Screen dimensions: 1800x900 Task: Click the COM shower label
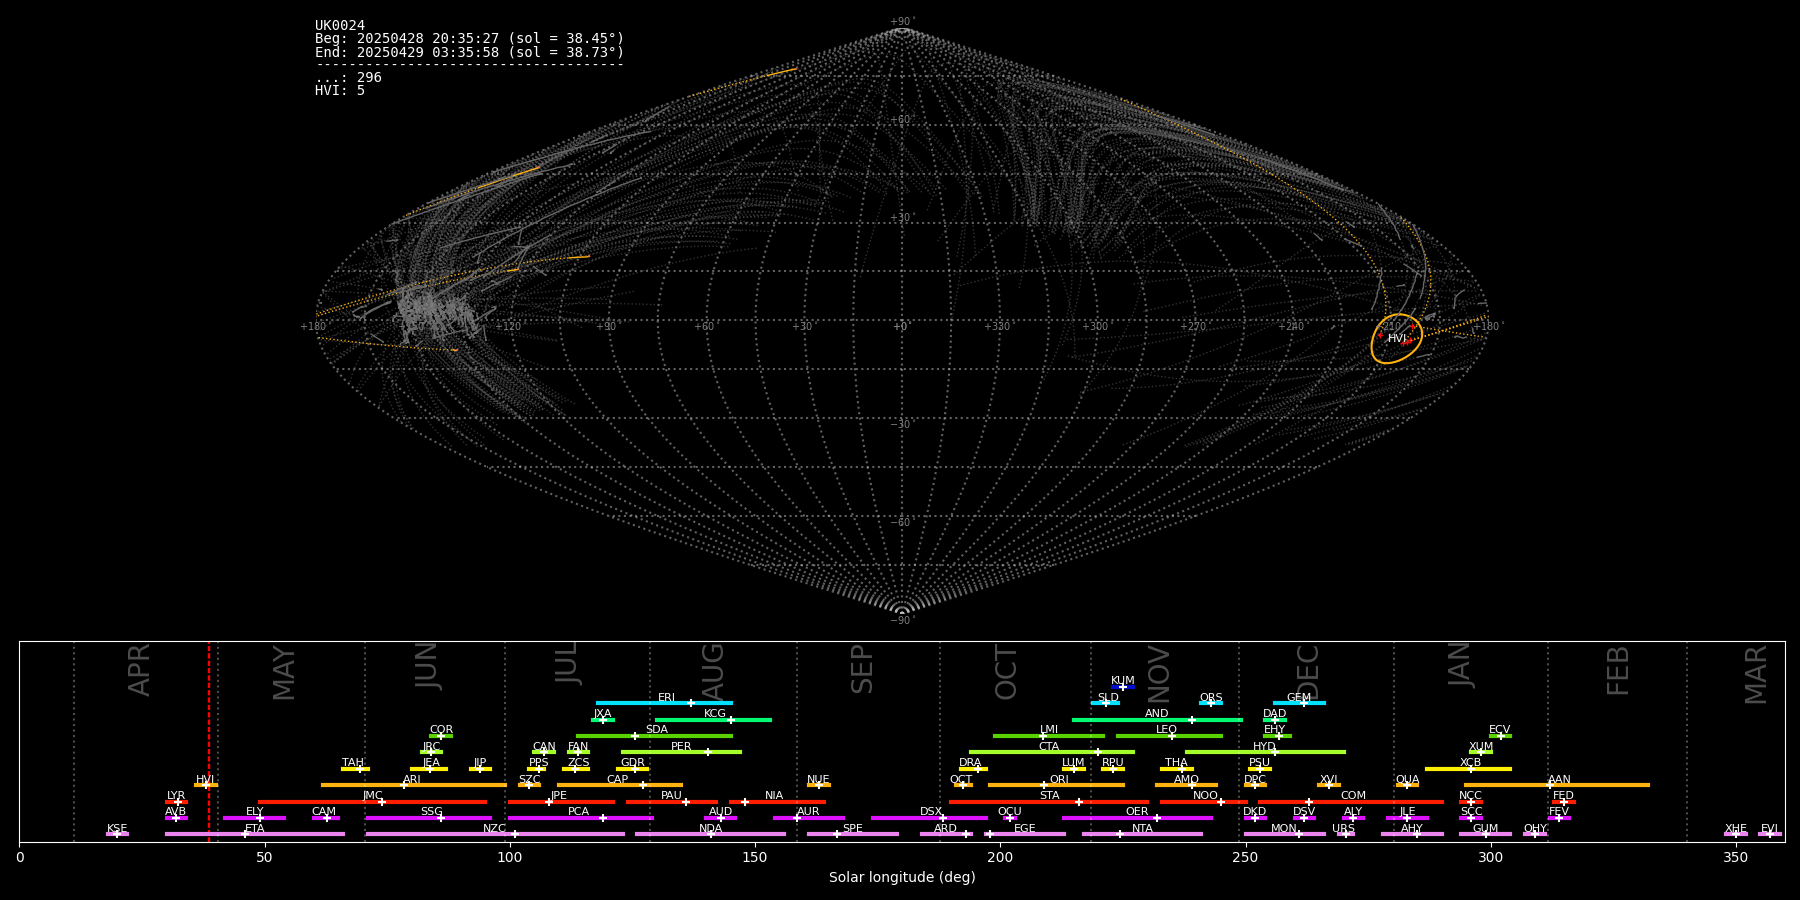[1353, 796]
